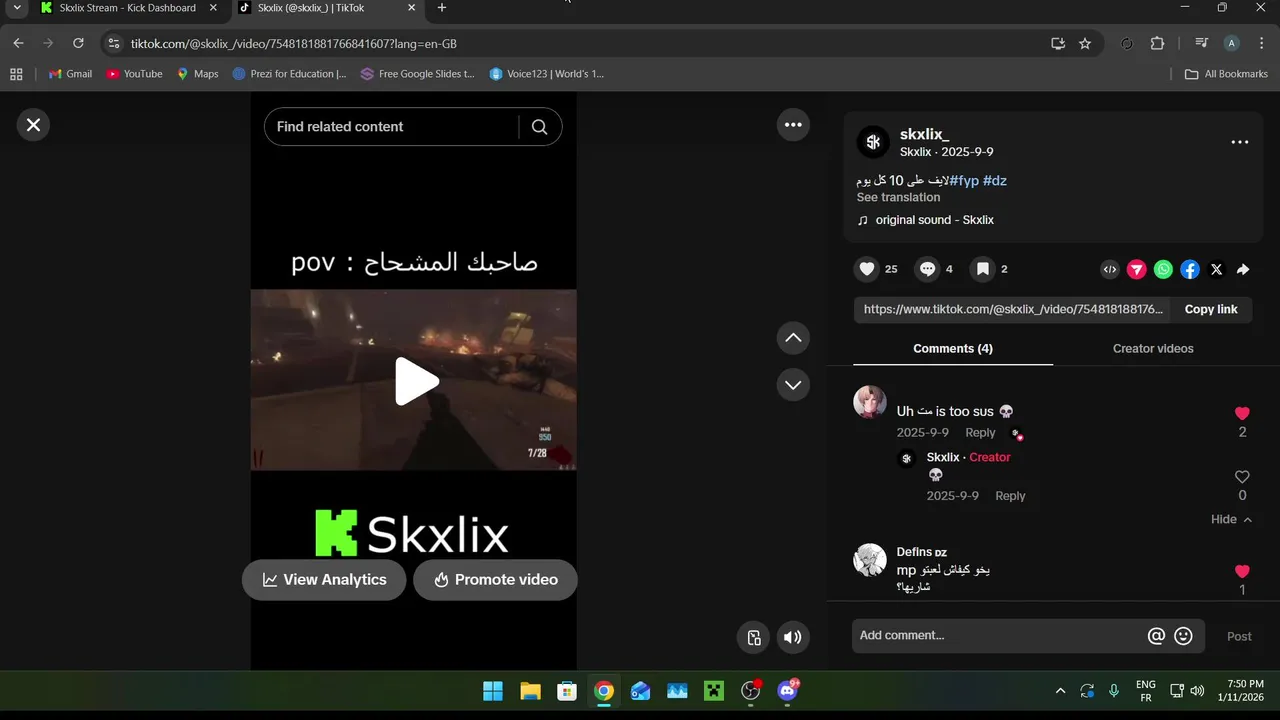The height and width of the screenshot is (720, 1280).
Task: Mention a user with the @ icon
Action: coord(1156,636)
